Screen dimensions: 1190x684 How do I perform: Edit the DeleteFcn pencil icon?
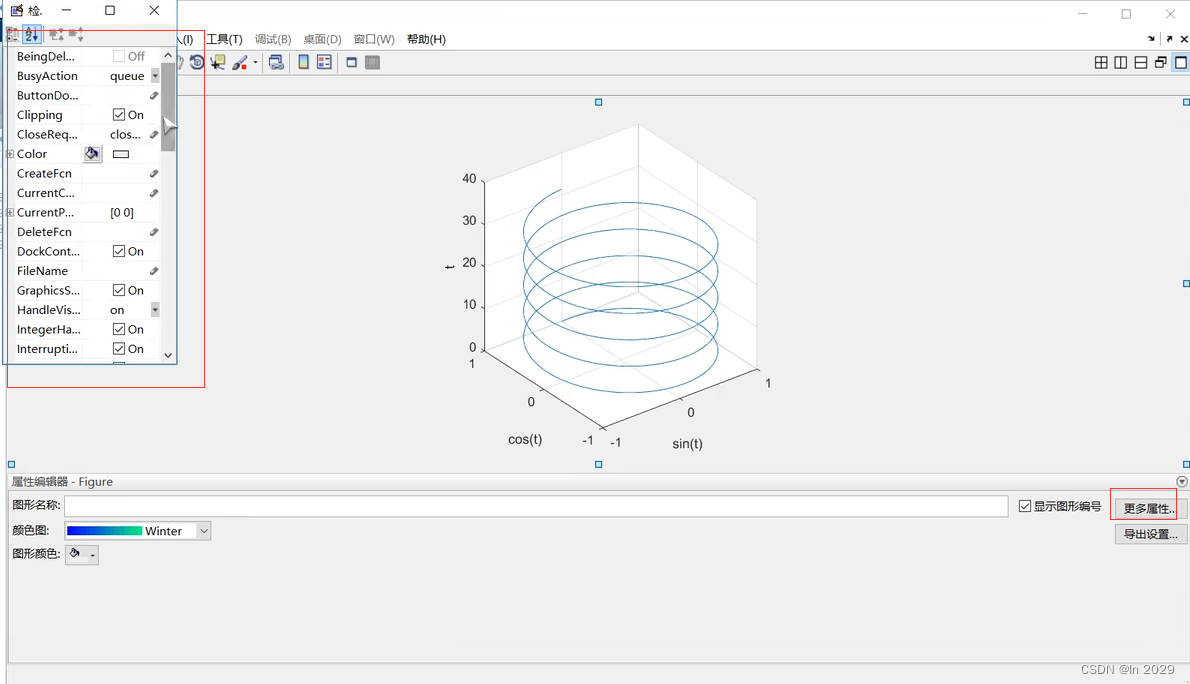(x=153, y=232)
